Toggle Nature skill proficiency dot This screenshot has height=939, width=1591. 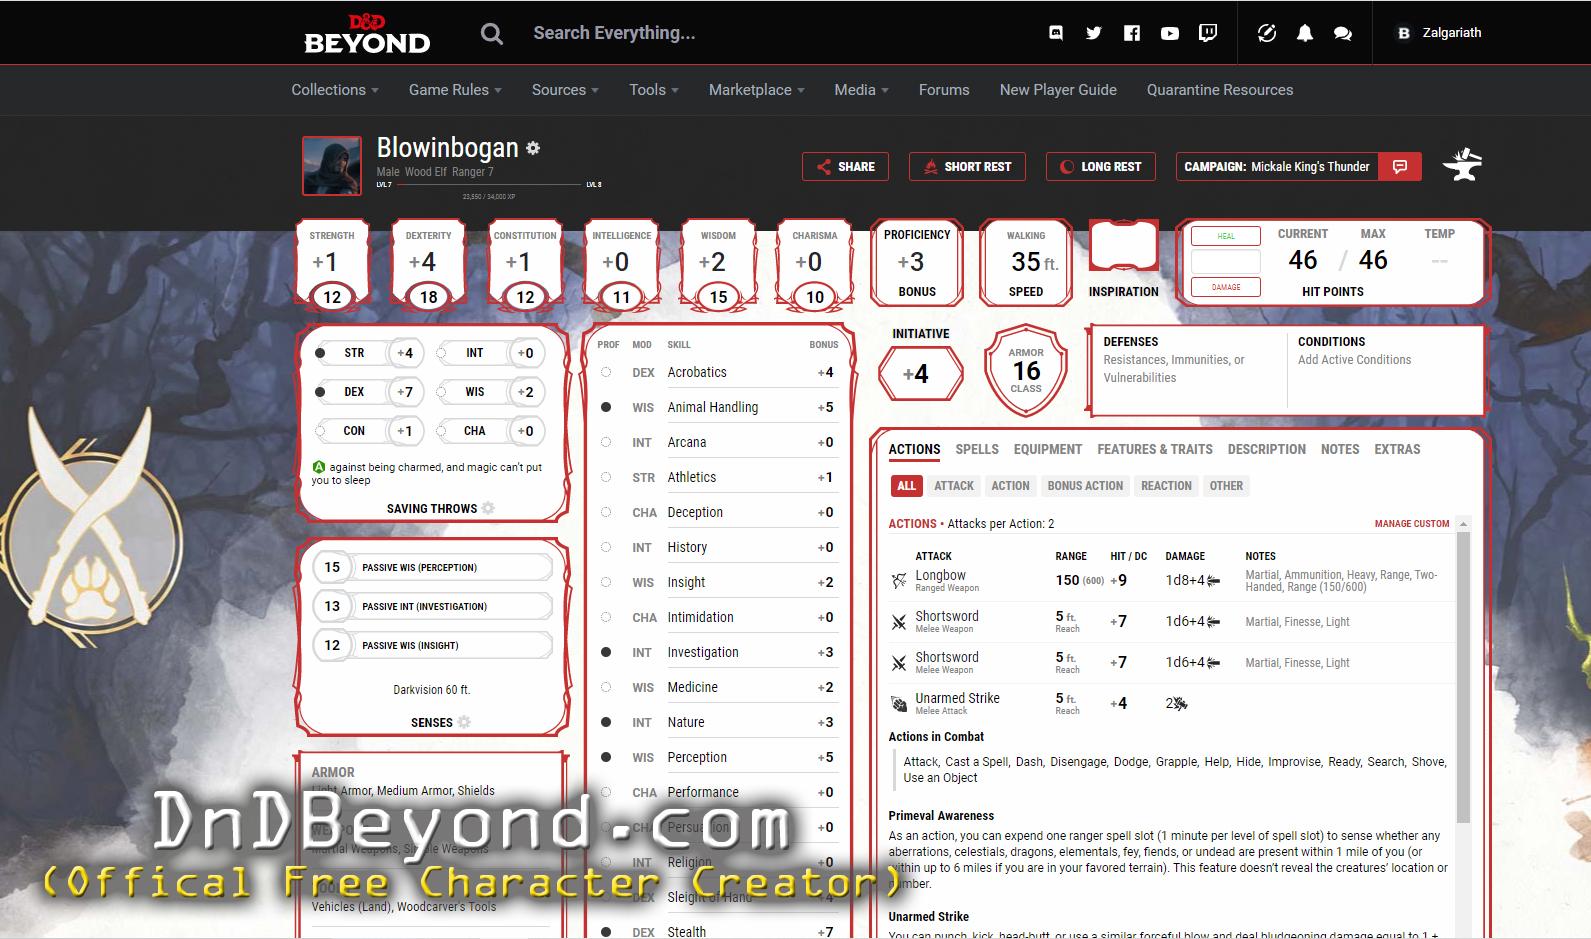[x=606, y=722]
